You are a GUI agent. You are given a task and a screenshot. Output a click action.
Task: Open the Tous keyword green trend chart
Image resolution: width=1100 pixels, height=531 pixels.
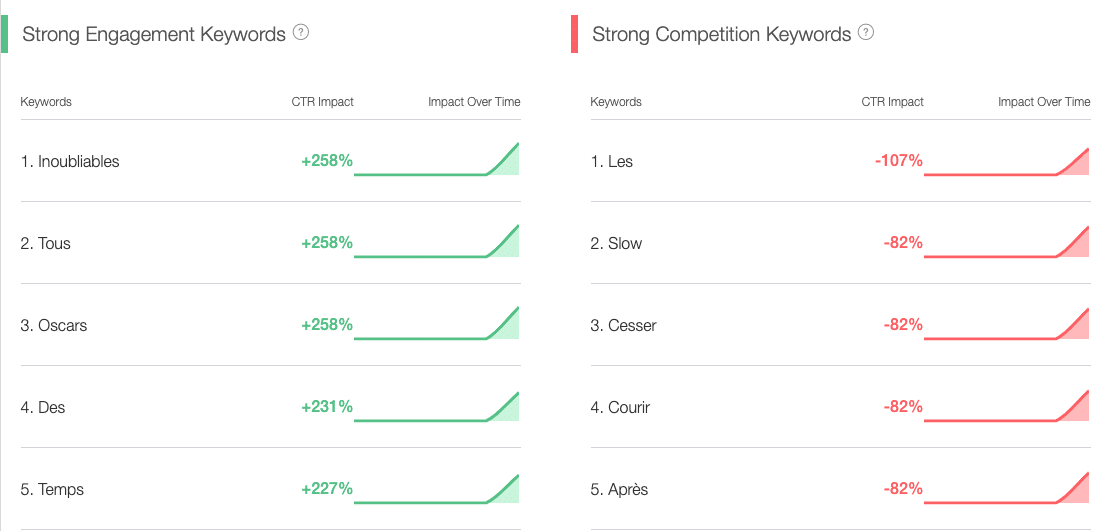436,241
